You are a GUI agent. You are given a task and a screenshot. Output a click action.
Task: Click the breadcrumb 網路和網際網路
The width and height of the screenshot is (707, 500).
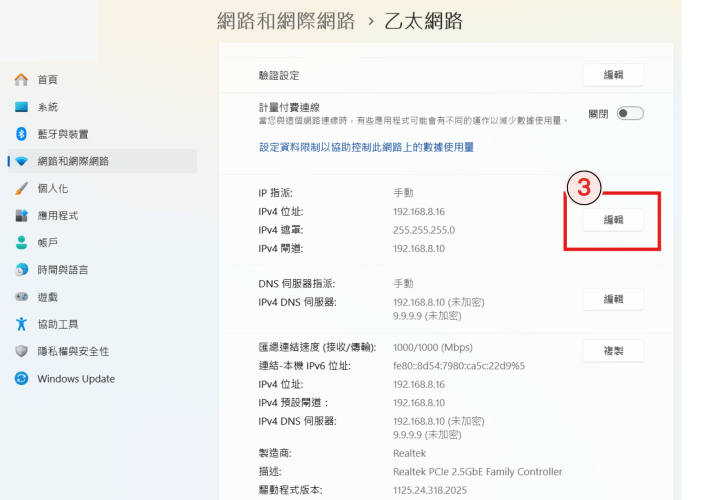(x=286, y=21)
